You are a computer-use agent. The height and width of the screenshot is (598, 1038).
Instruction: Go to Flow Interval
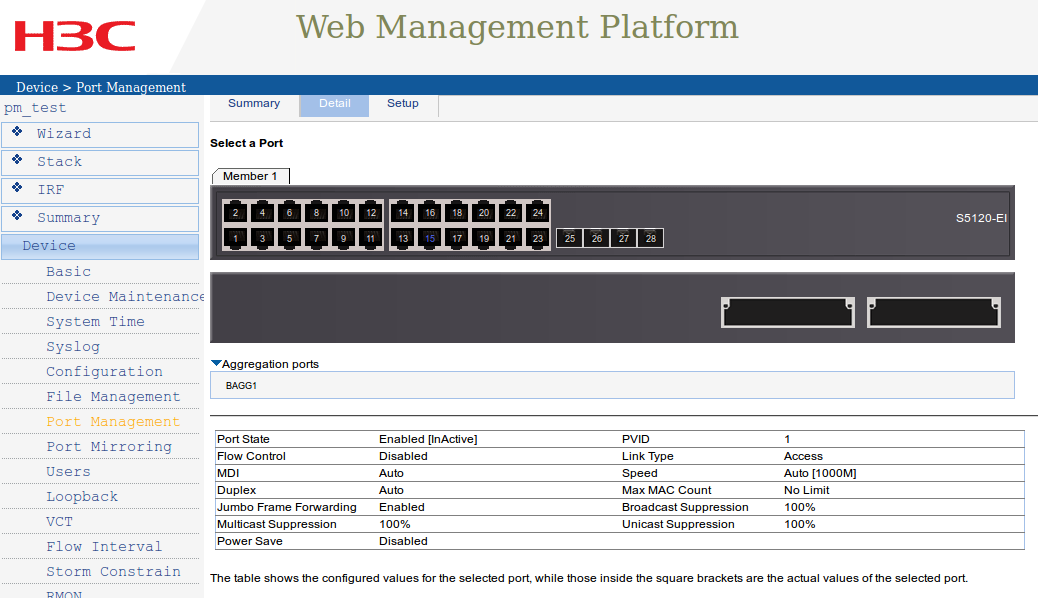104,547
